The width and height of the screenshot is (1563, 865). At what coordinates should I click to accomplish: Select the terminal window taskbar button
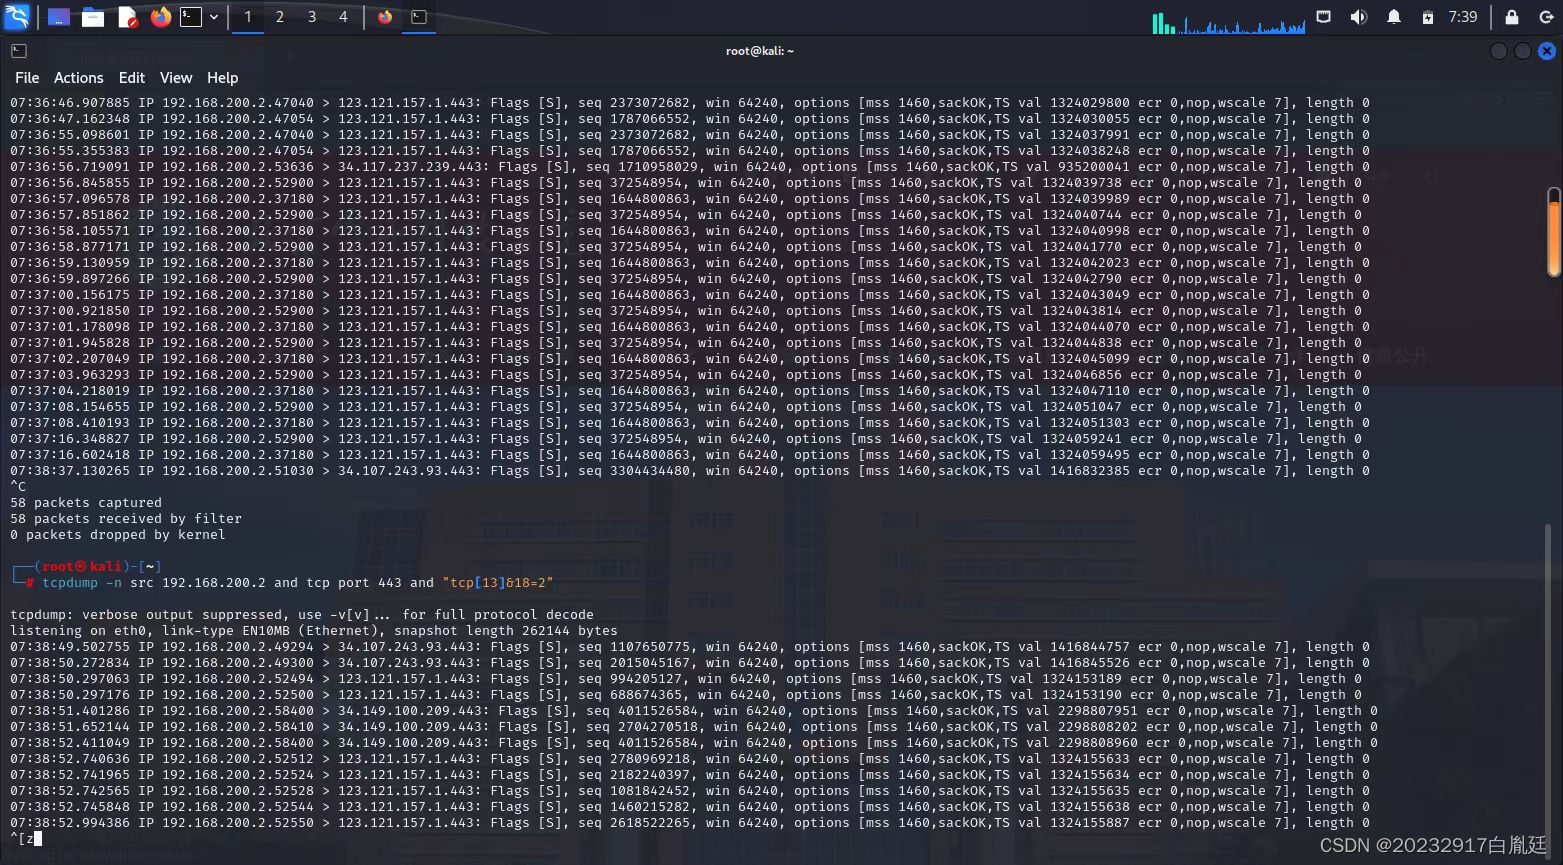tap(419, 17)
